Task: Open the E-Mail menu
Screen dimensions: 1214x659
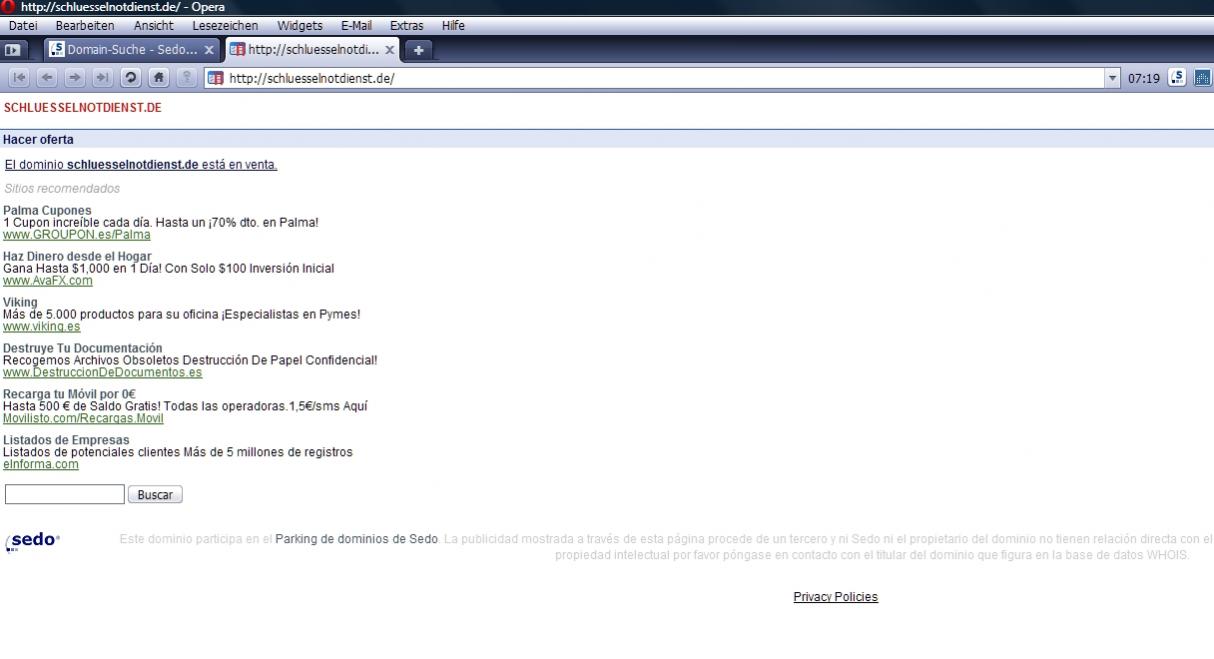Action: click(x=356, y=25)
